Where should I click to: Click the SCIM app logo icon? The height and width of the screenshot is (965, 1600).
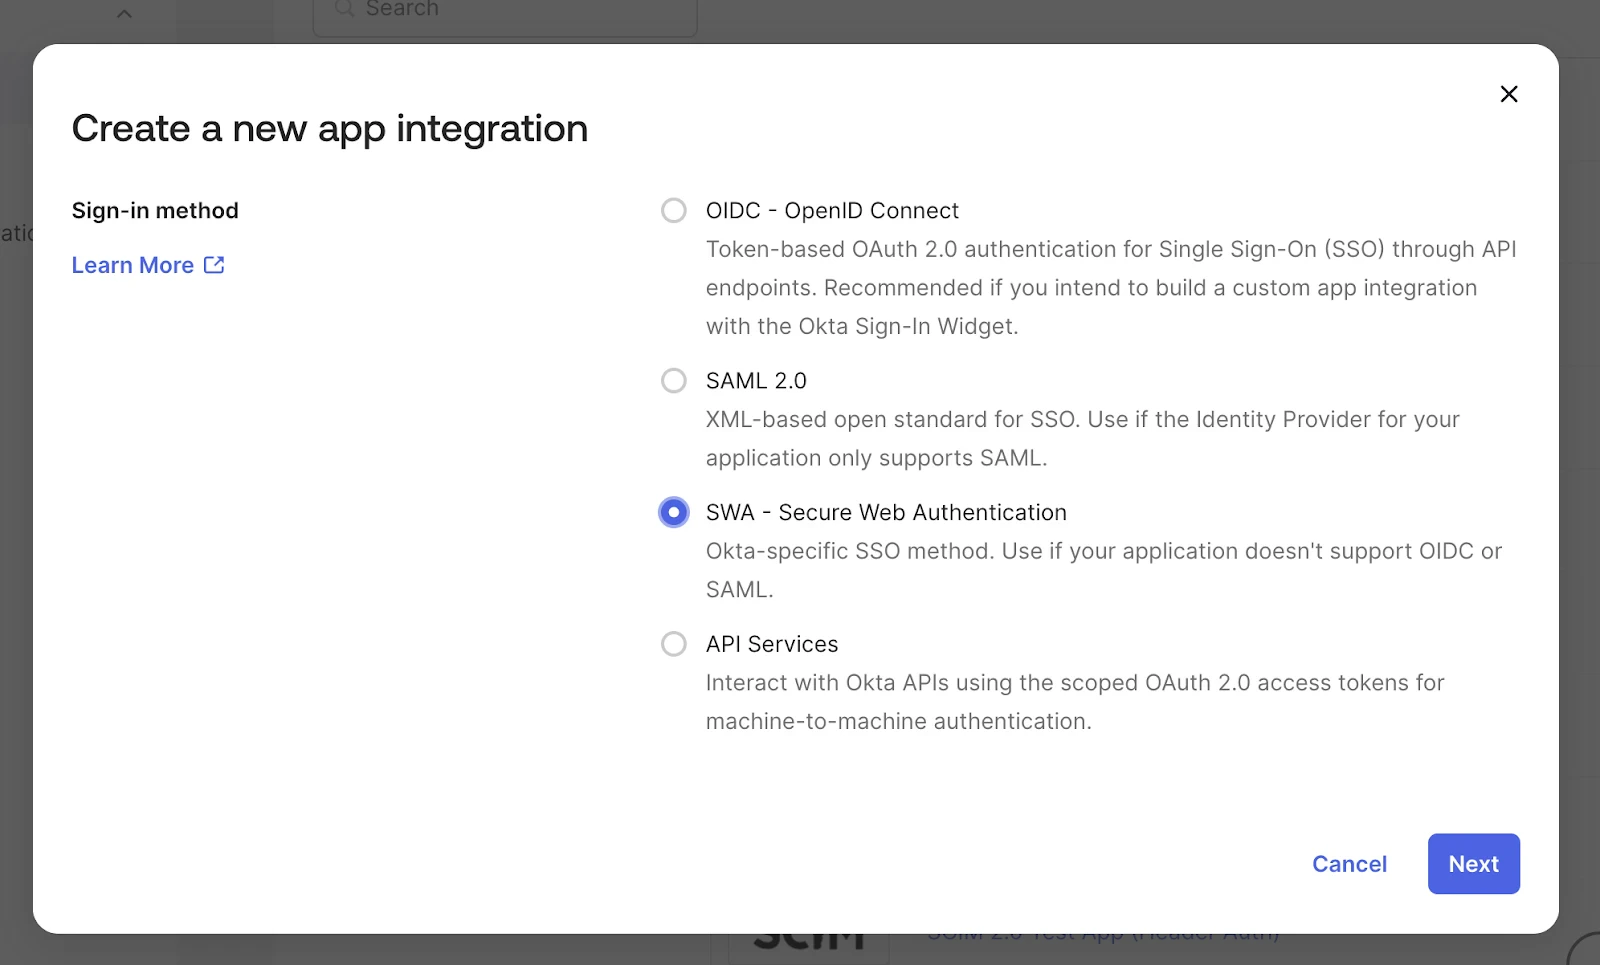tap(808, 936)
